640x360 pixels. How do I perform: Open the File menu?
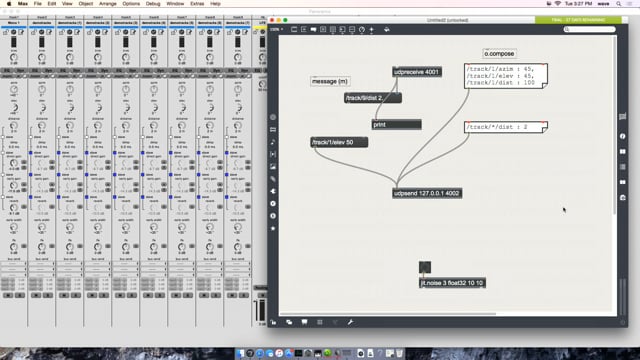[x=38, y=4]
